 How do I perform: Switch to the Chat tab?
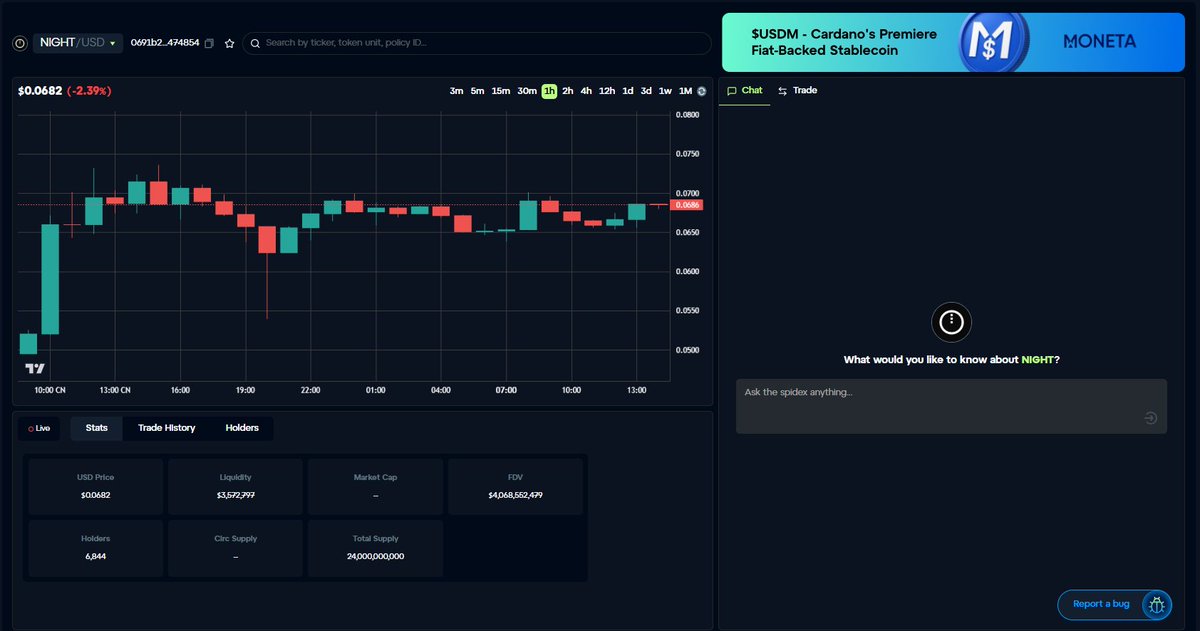pos(745,90)
